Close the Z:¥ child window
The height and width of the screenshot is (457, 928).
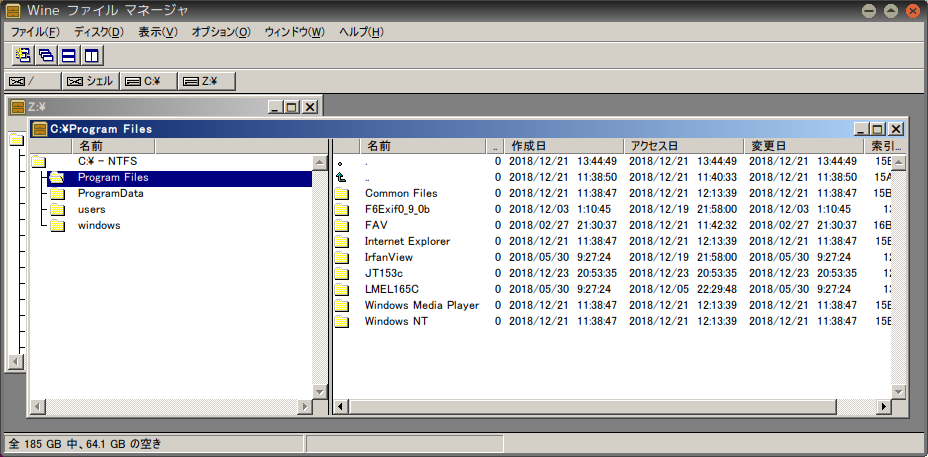[310, 107]
